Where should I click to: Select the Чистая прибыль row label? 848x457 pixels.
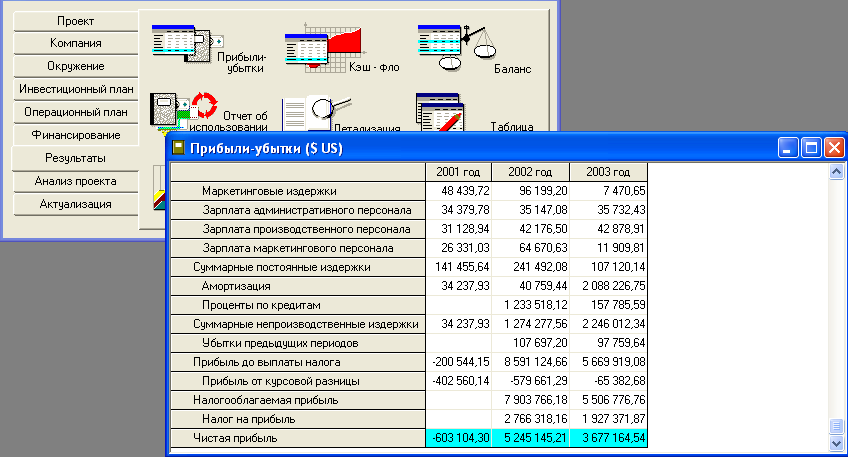pos(297,438)
